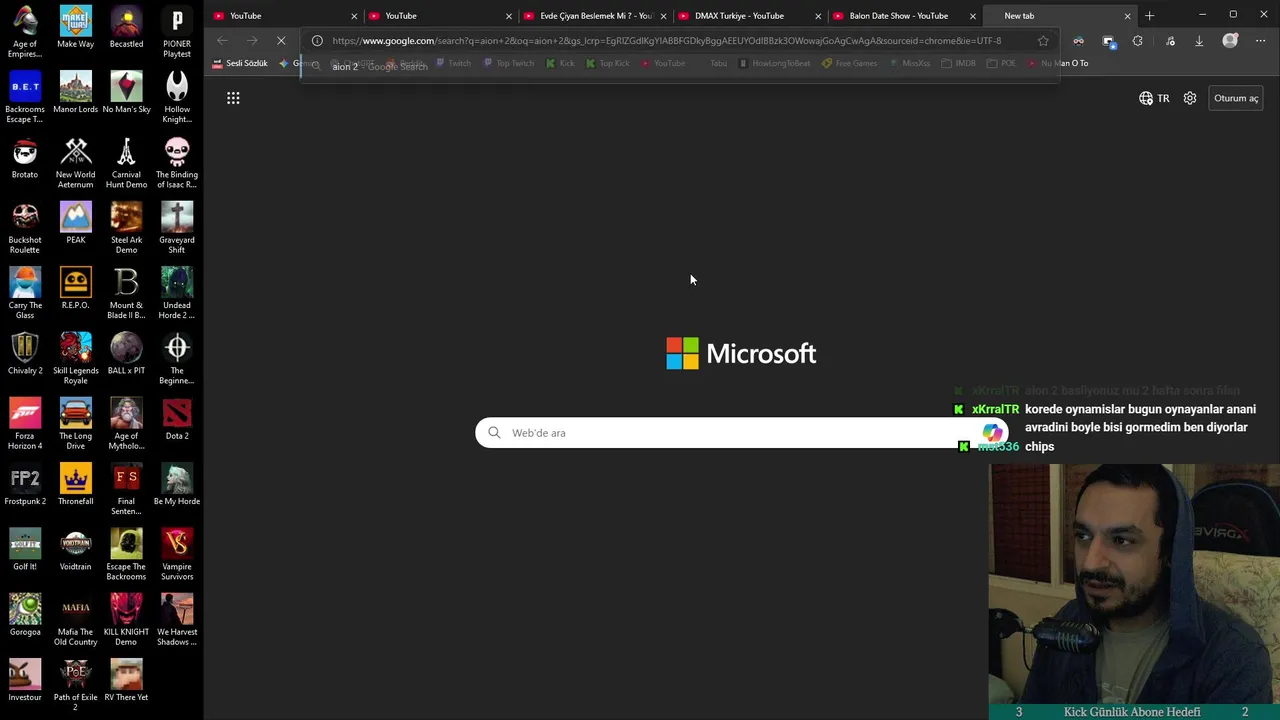Image resolution: width=1280 pixels, height=720 pixels.
Task: Open Copilot from the search box
Action: tap(991, 433)
